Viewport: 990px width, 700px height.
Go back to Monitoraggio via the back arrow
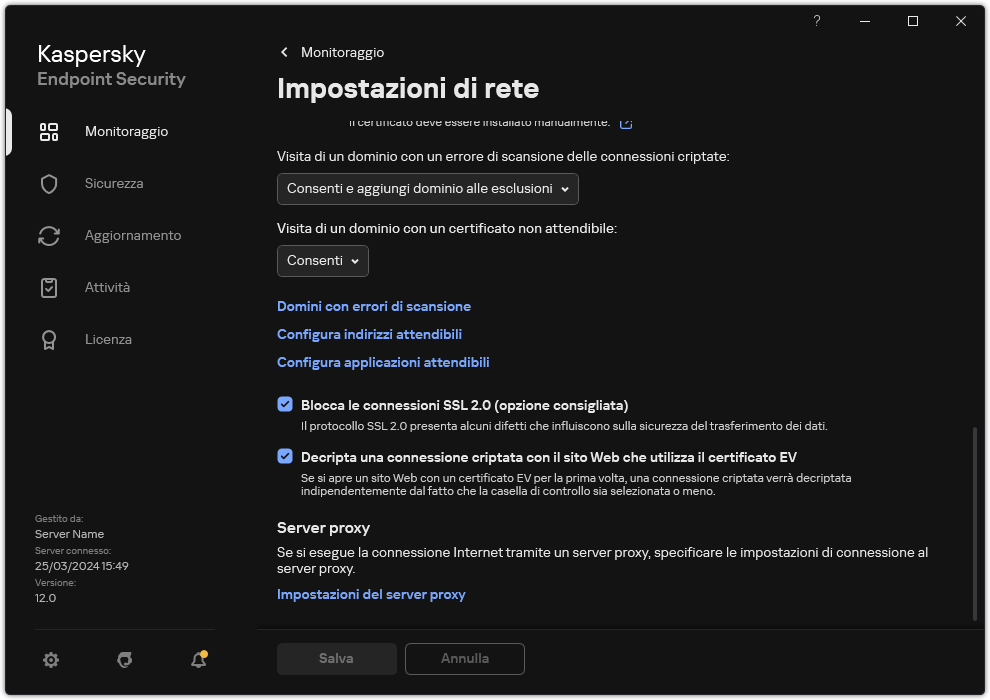pos(284,52)
